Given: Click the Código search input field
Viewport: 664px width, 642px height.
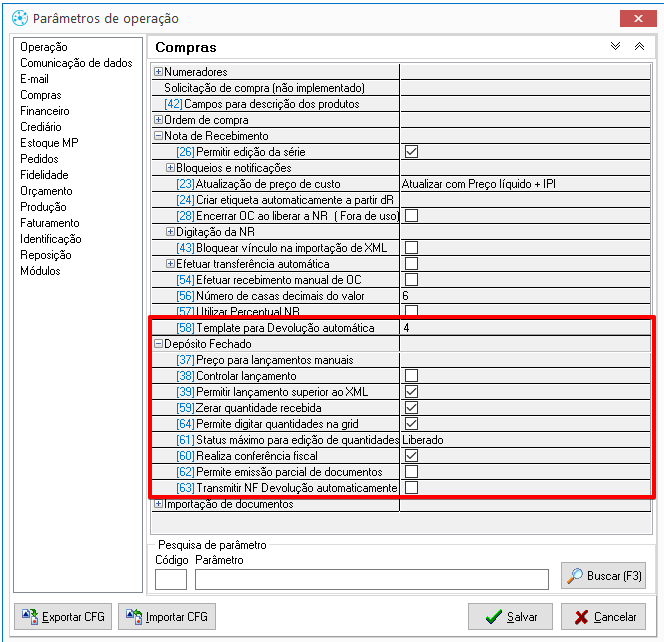Looking at the screenshot, I should pyautogui.click(x=170, y=579).
